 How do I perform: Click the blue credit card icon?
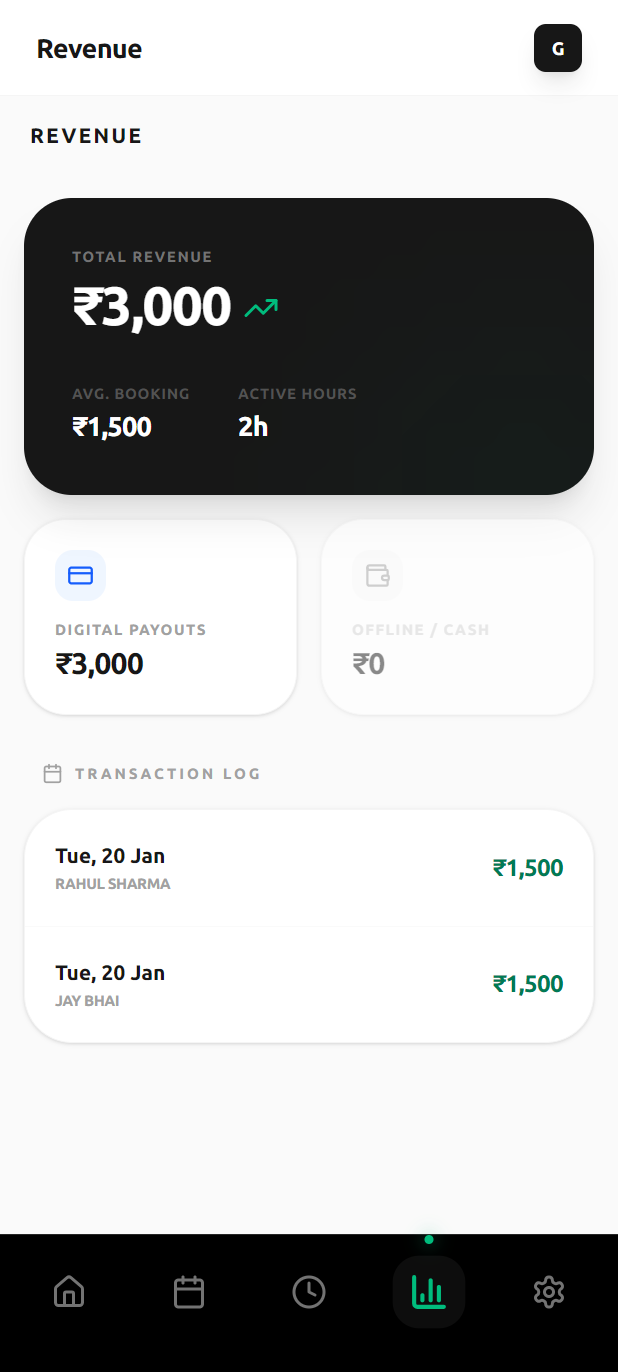[x=80, y=576]
